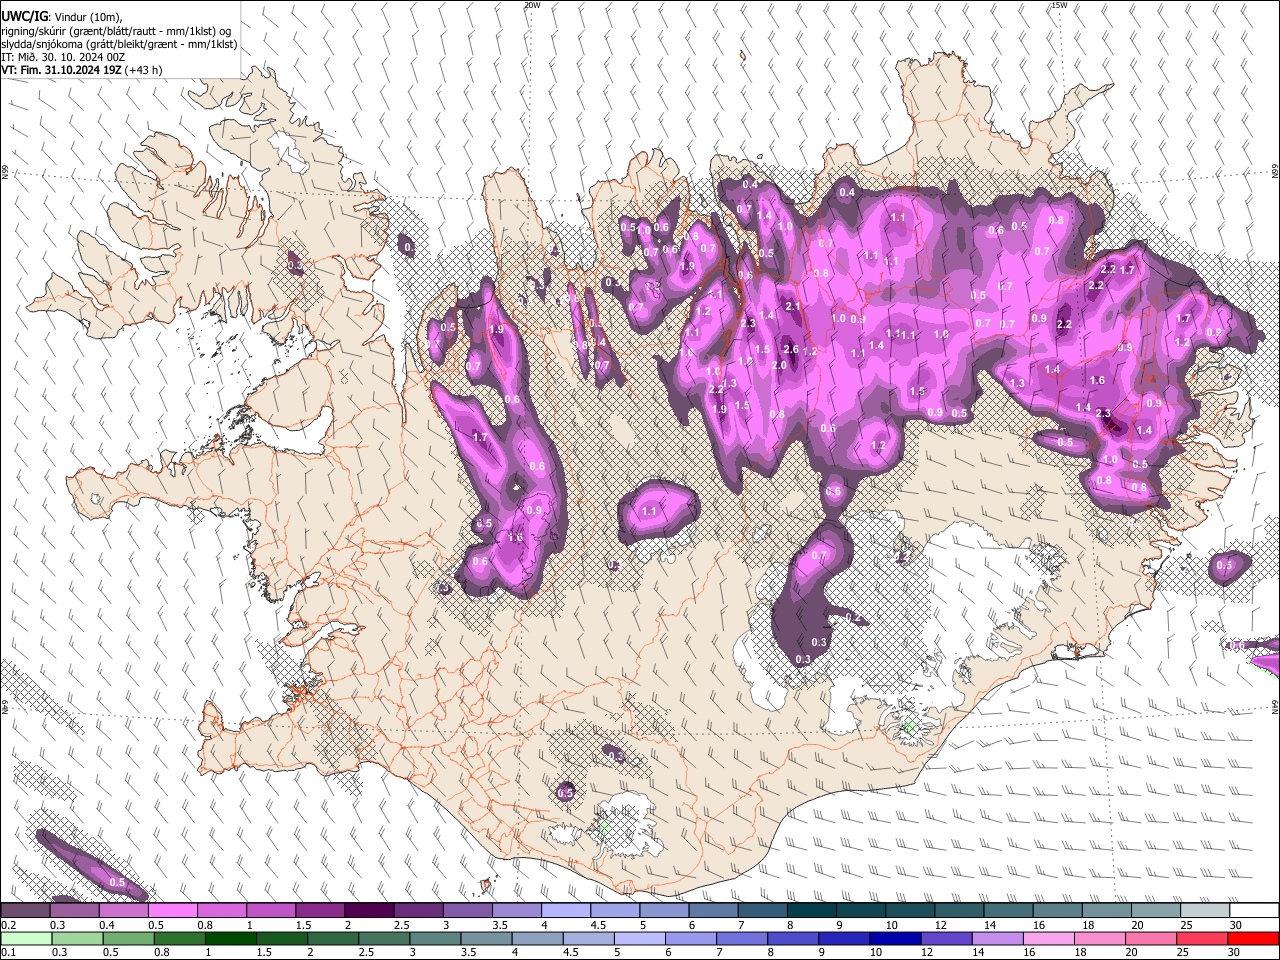Click the deep blue 10 swatch, lower legend
The width and height of the screenshot is (1280, 960).
[894, 938]
